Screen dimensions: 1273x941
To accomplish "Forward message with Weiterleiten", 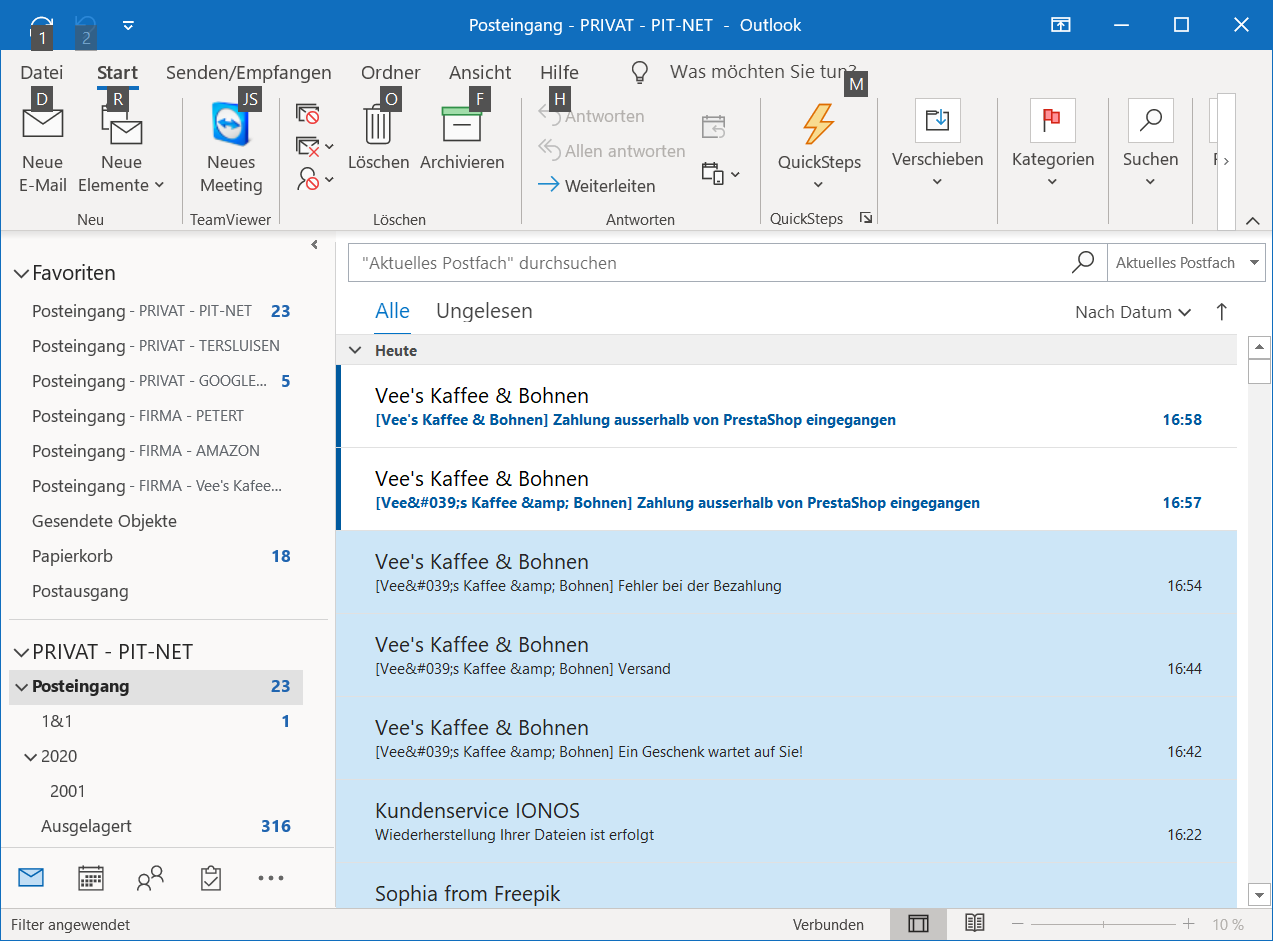I will point(596,186).
